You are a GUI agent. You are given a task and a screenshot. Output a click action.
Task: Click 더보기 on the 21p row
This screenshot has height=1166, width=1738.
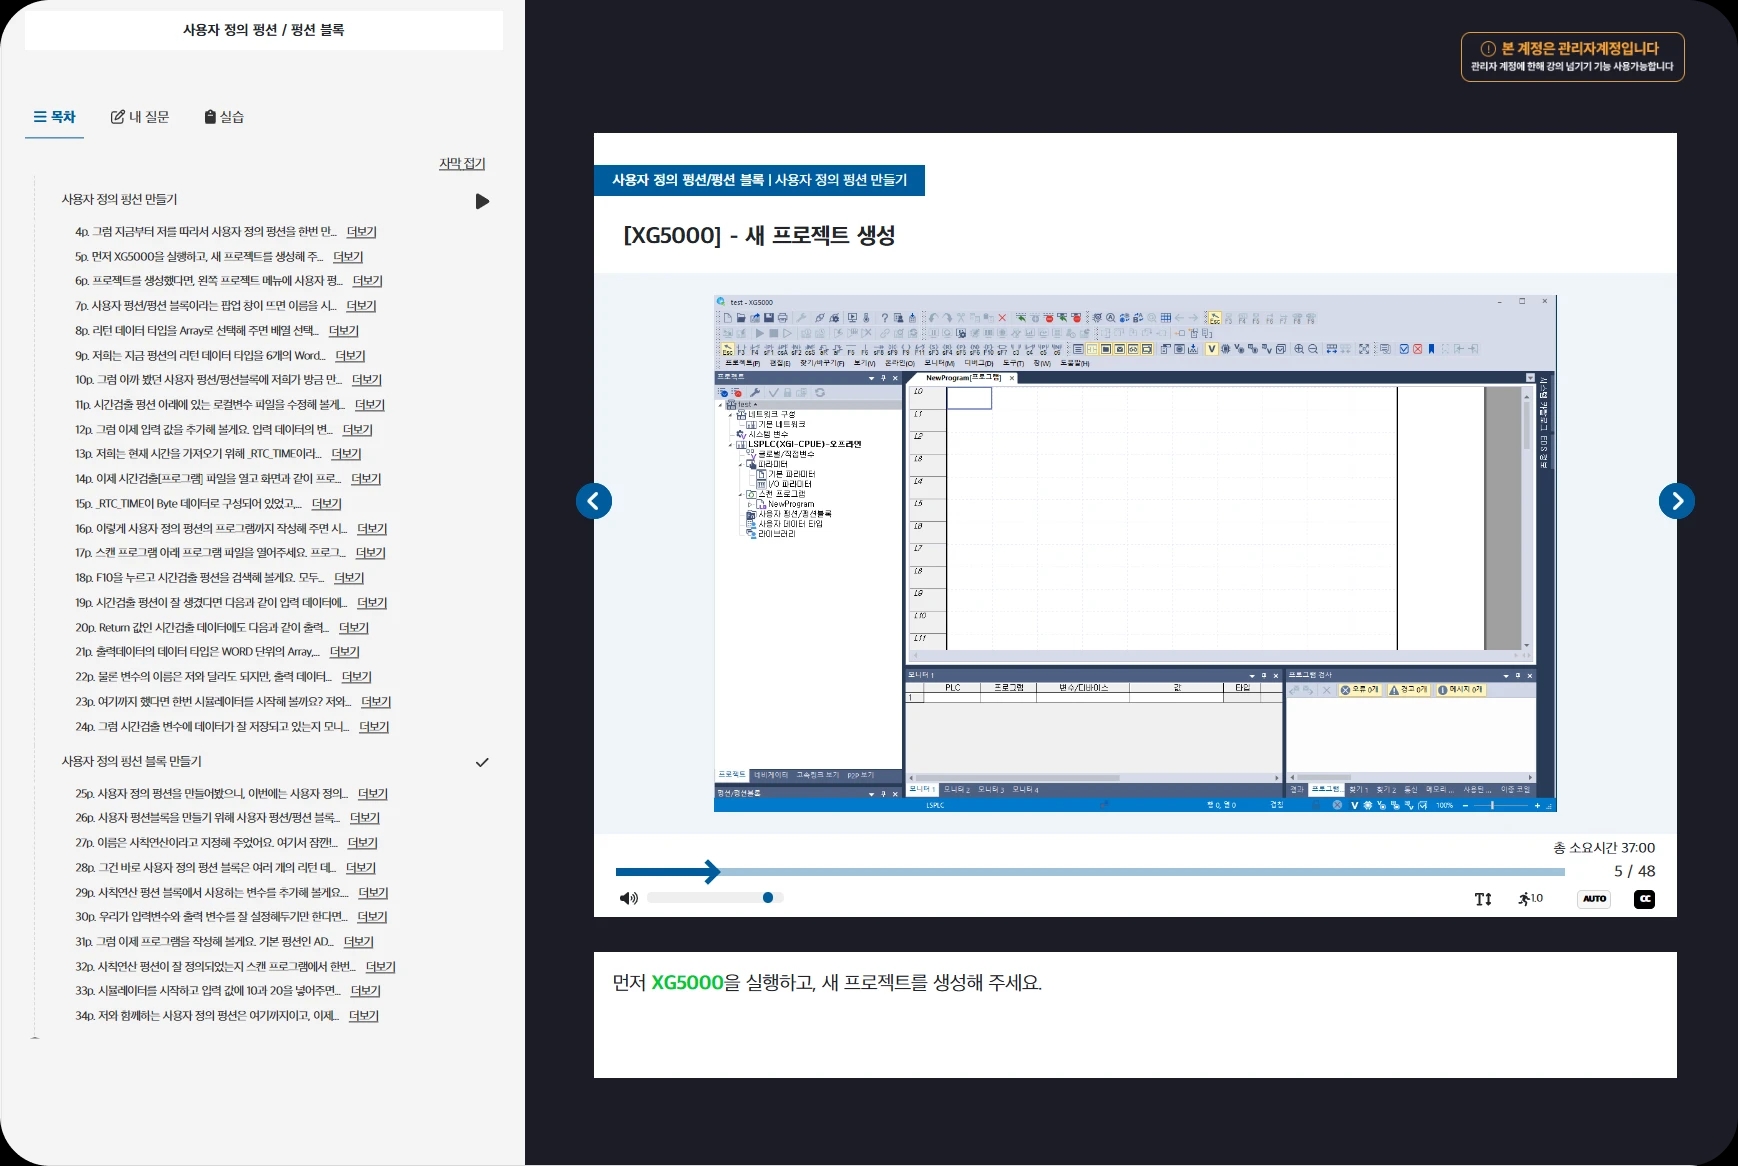(344, 652)
